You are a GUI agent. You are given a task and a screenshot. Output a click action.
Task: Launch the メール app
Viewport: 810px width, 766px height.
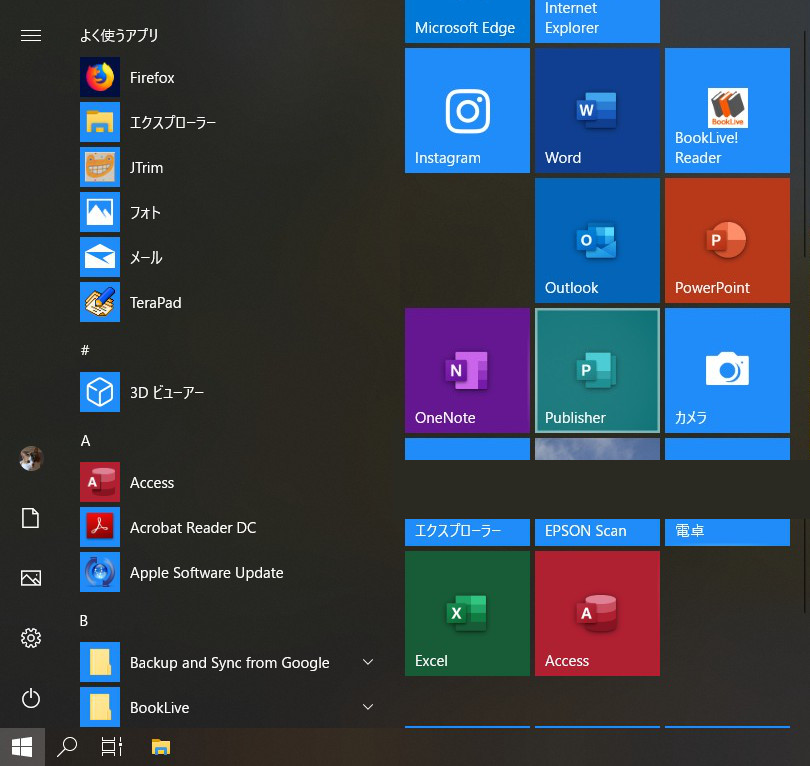coord(229,257)
